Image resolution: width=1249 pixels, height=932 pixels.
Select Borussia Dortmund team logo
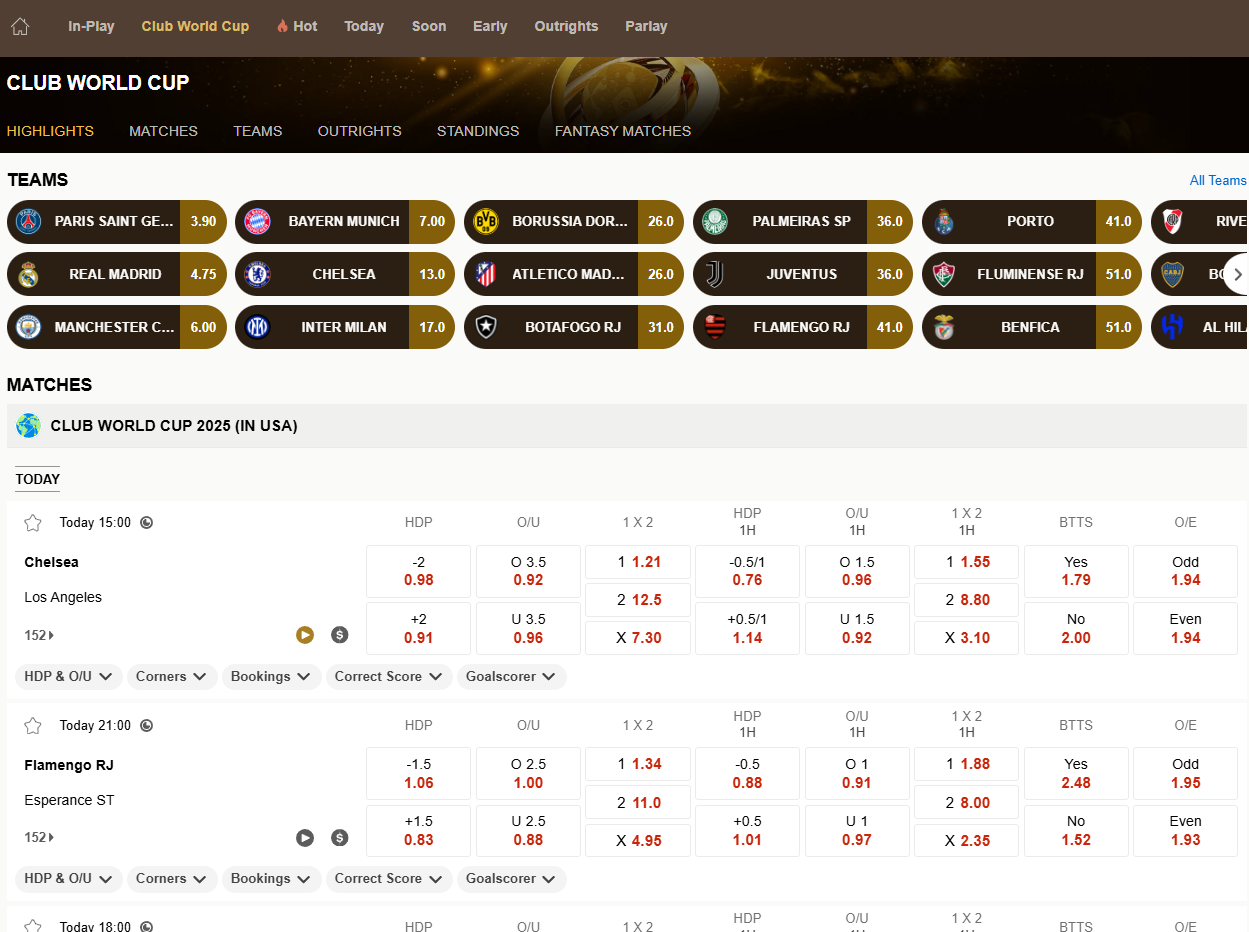click(x=486, y=221)
